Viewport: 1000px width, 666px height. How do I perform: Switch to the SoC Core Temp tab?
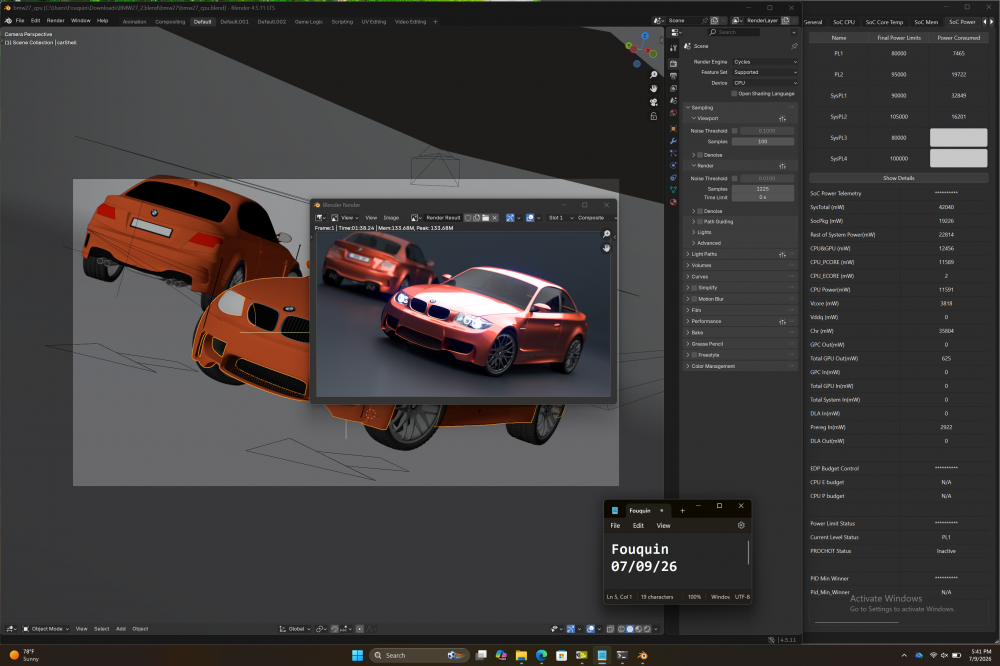884,22
